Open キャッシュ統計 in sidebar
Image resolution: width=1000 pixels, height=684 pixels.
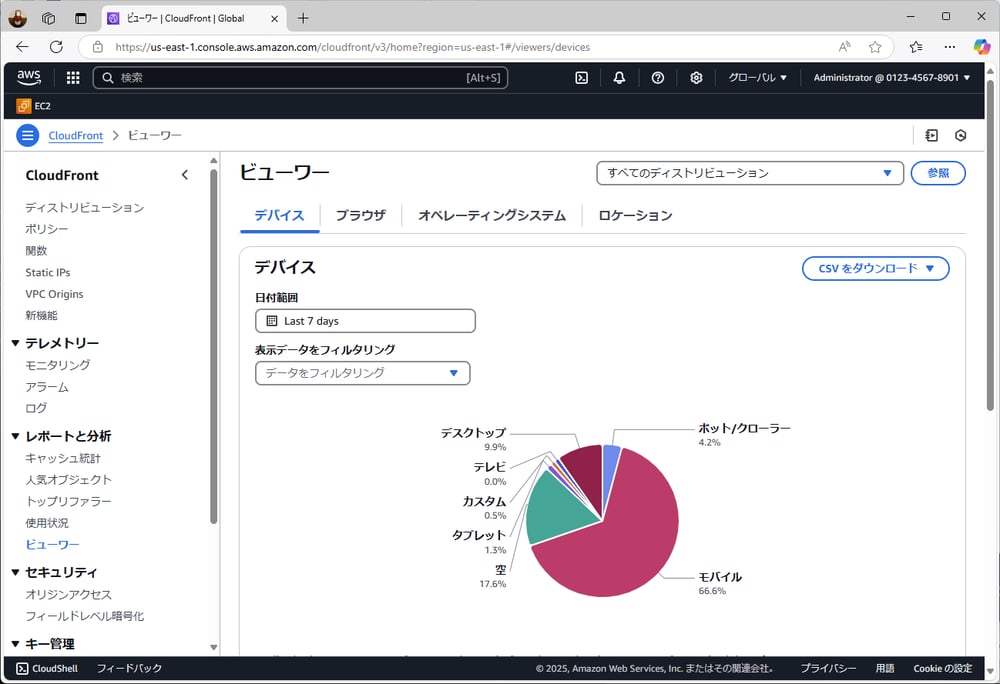pyautogui.click(x=62, y=458)
